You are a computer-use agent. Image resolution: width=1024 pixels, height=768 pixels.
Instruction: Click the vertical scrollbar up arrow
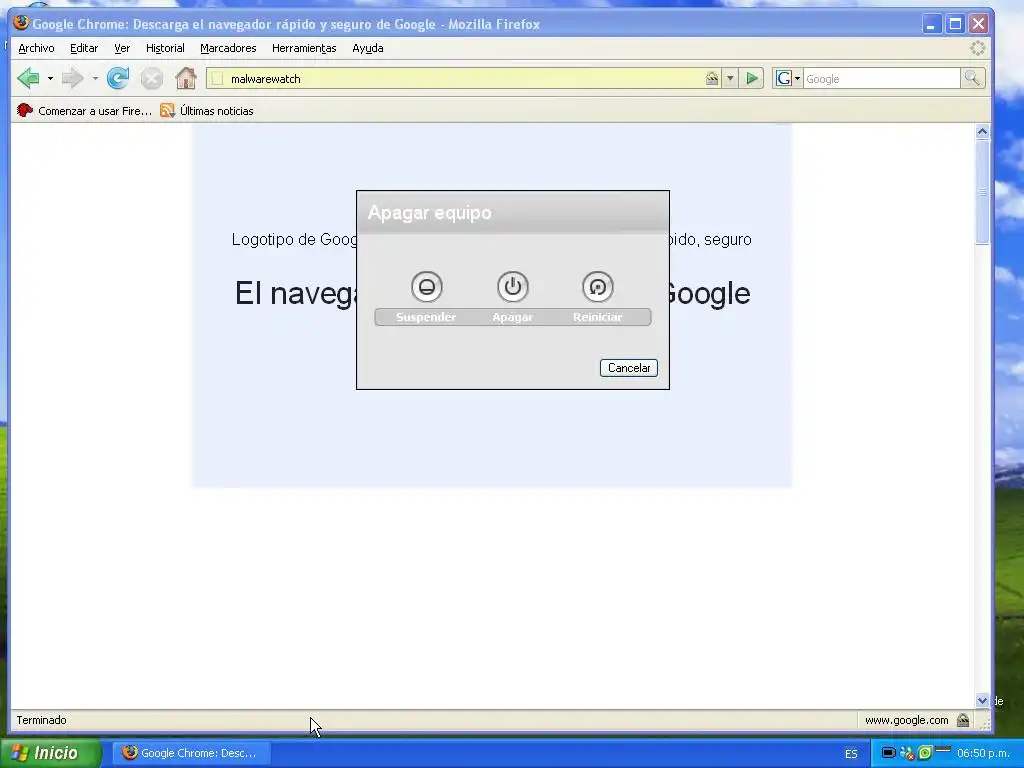coord(982,132)
